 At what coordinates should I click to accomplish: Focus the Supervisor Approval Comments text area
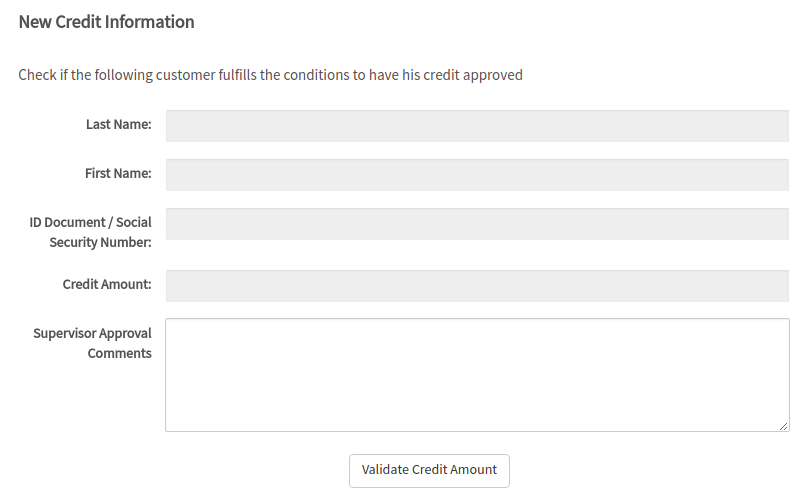pos(477,375)
